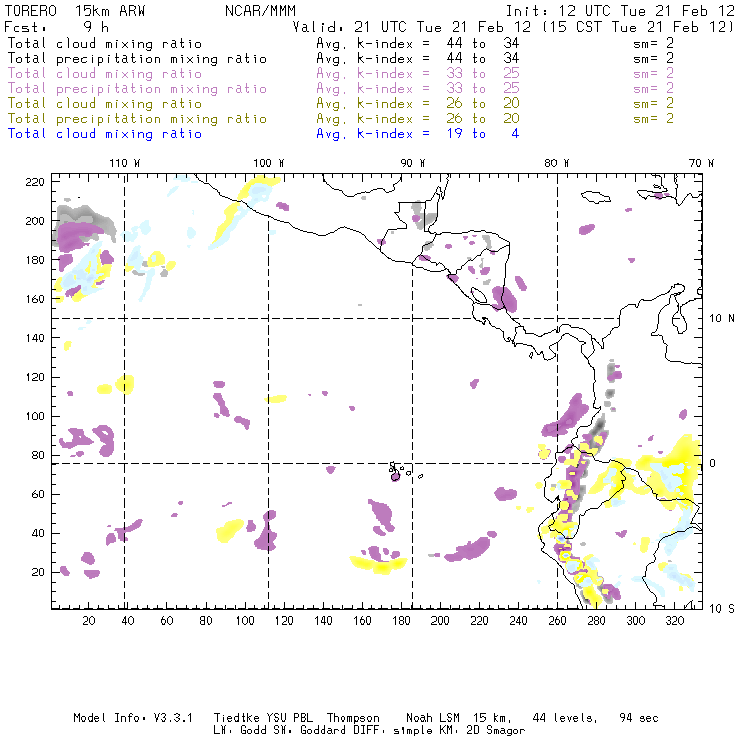Screen dimensions: 740x740
Task: Click the purple "Total precipitation mixing ratio" legend line
Action: pyautogui.click(x=137, y=89)
